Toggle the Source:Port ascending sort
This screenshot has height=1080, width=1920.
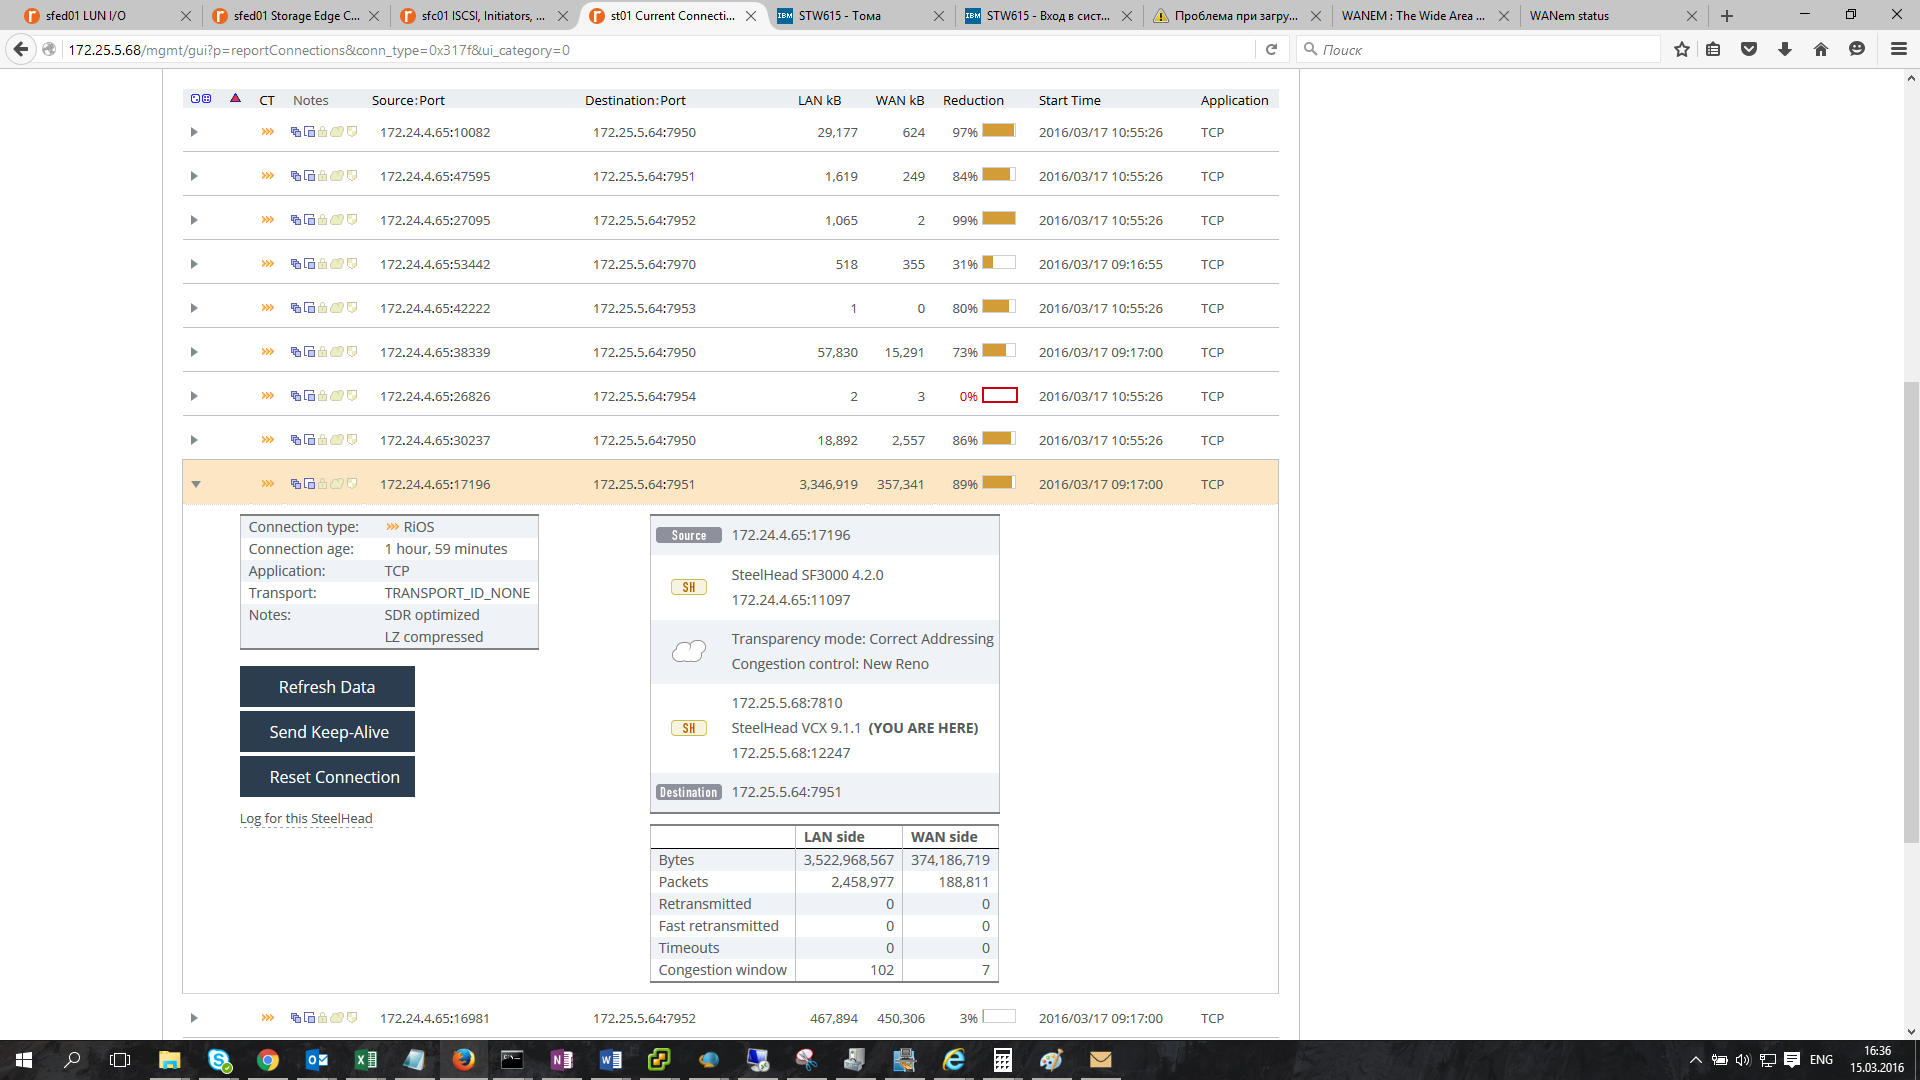click(x=411, y=99)
